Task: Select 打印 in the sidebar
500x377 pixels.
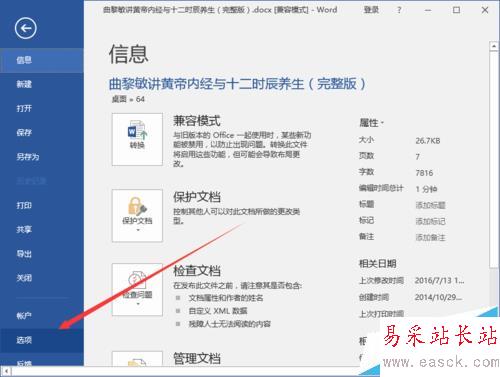Action: [x=42, y=205]
